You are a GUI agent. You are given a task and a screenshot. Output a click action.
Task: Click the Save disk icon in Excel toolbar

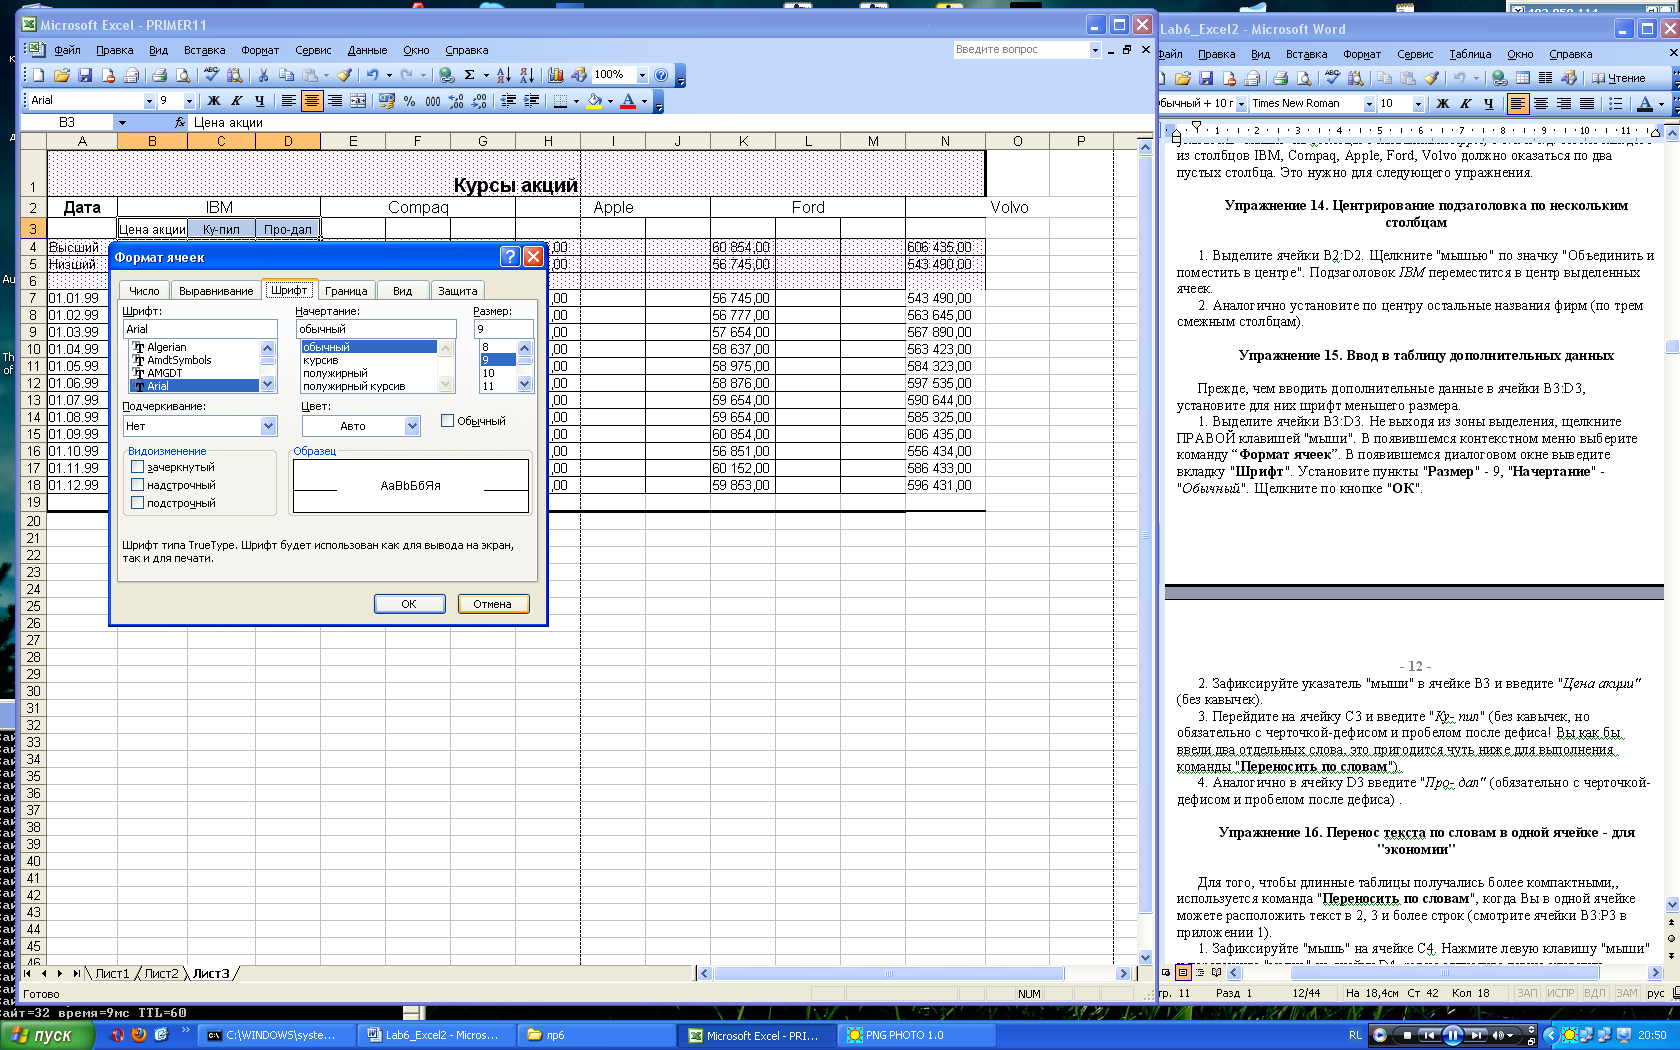click(x=85, y=75)
